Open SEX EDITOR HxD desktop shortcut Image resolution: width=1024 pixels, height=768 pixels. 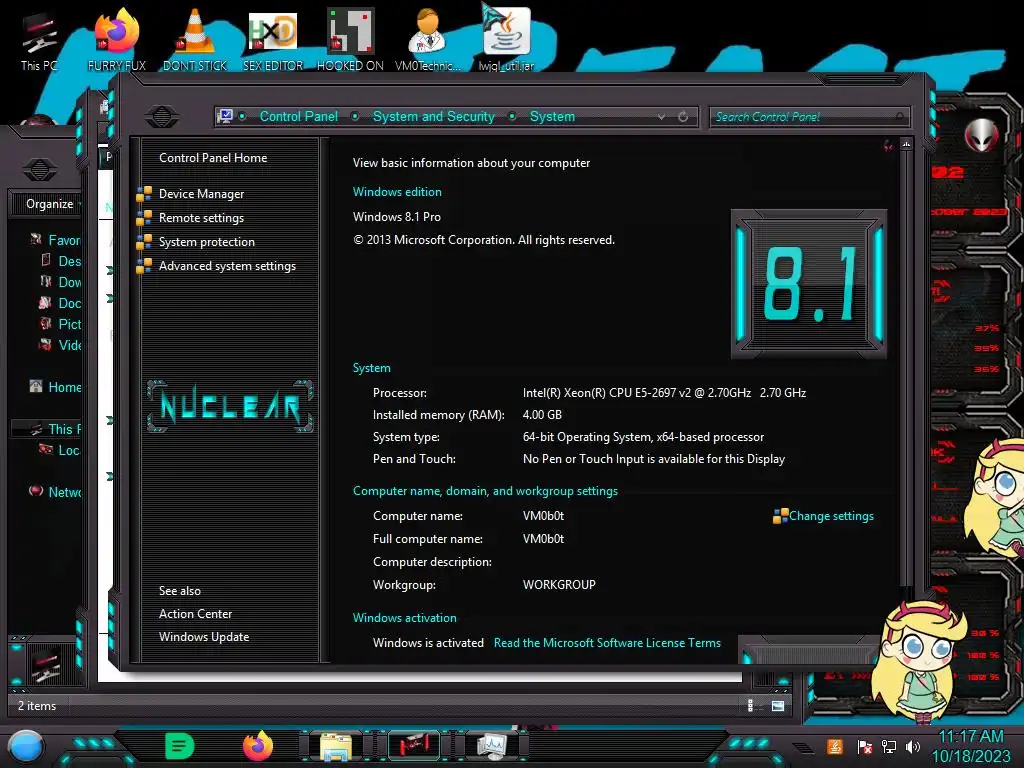(x=273, y=40)
